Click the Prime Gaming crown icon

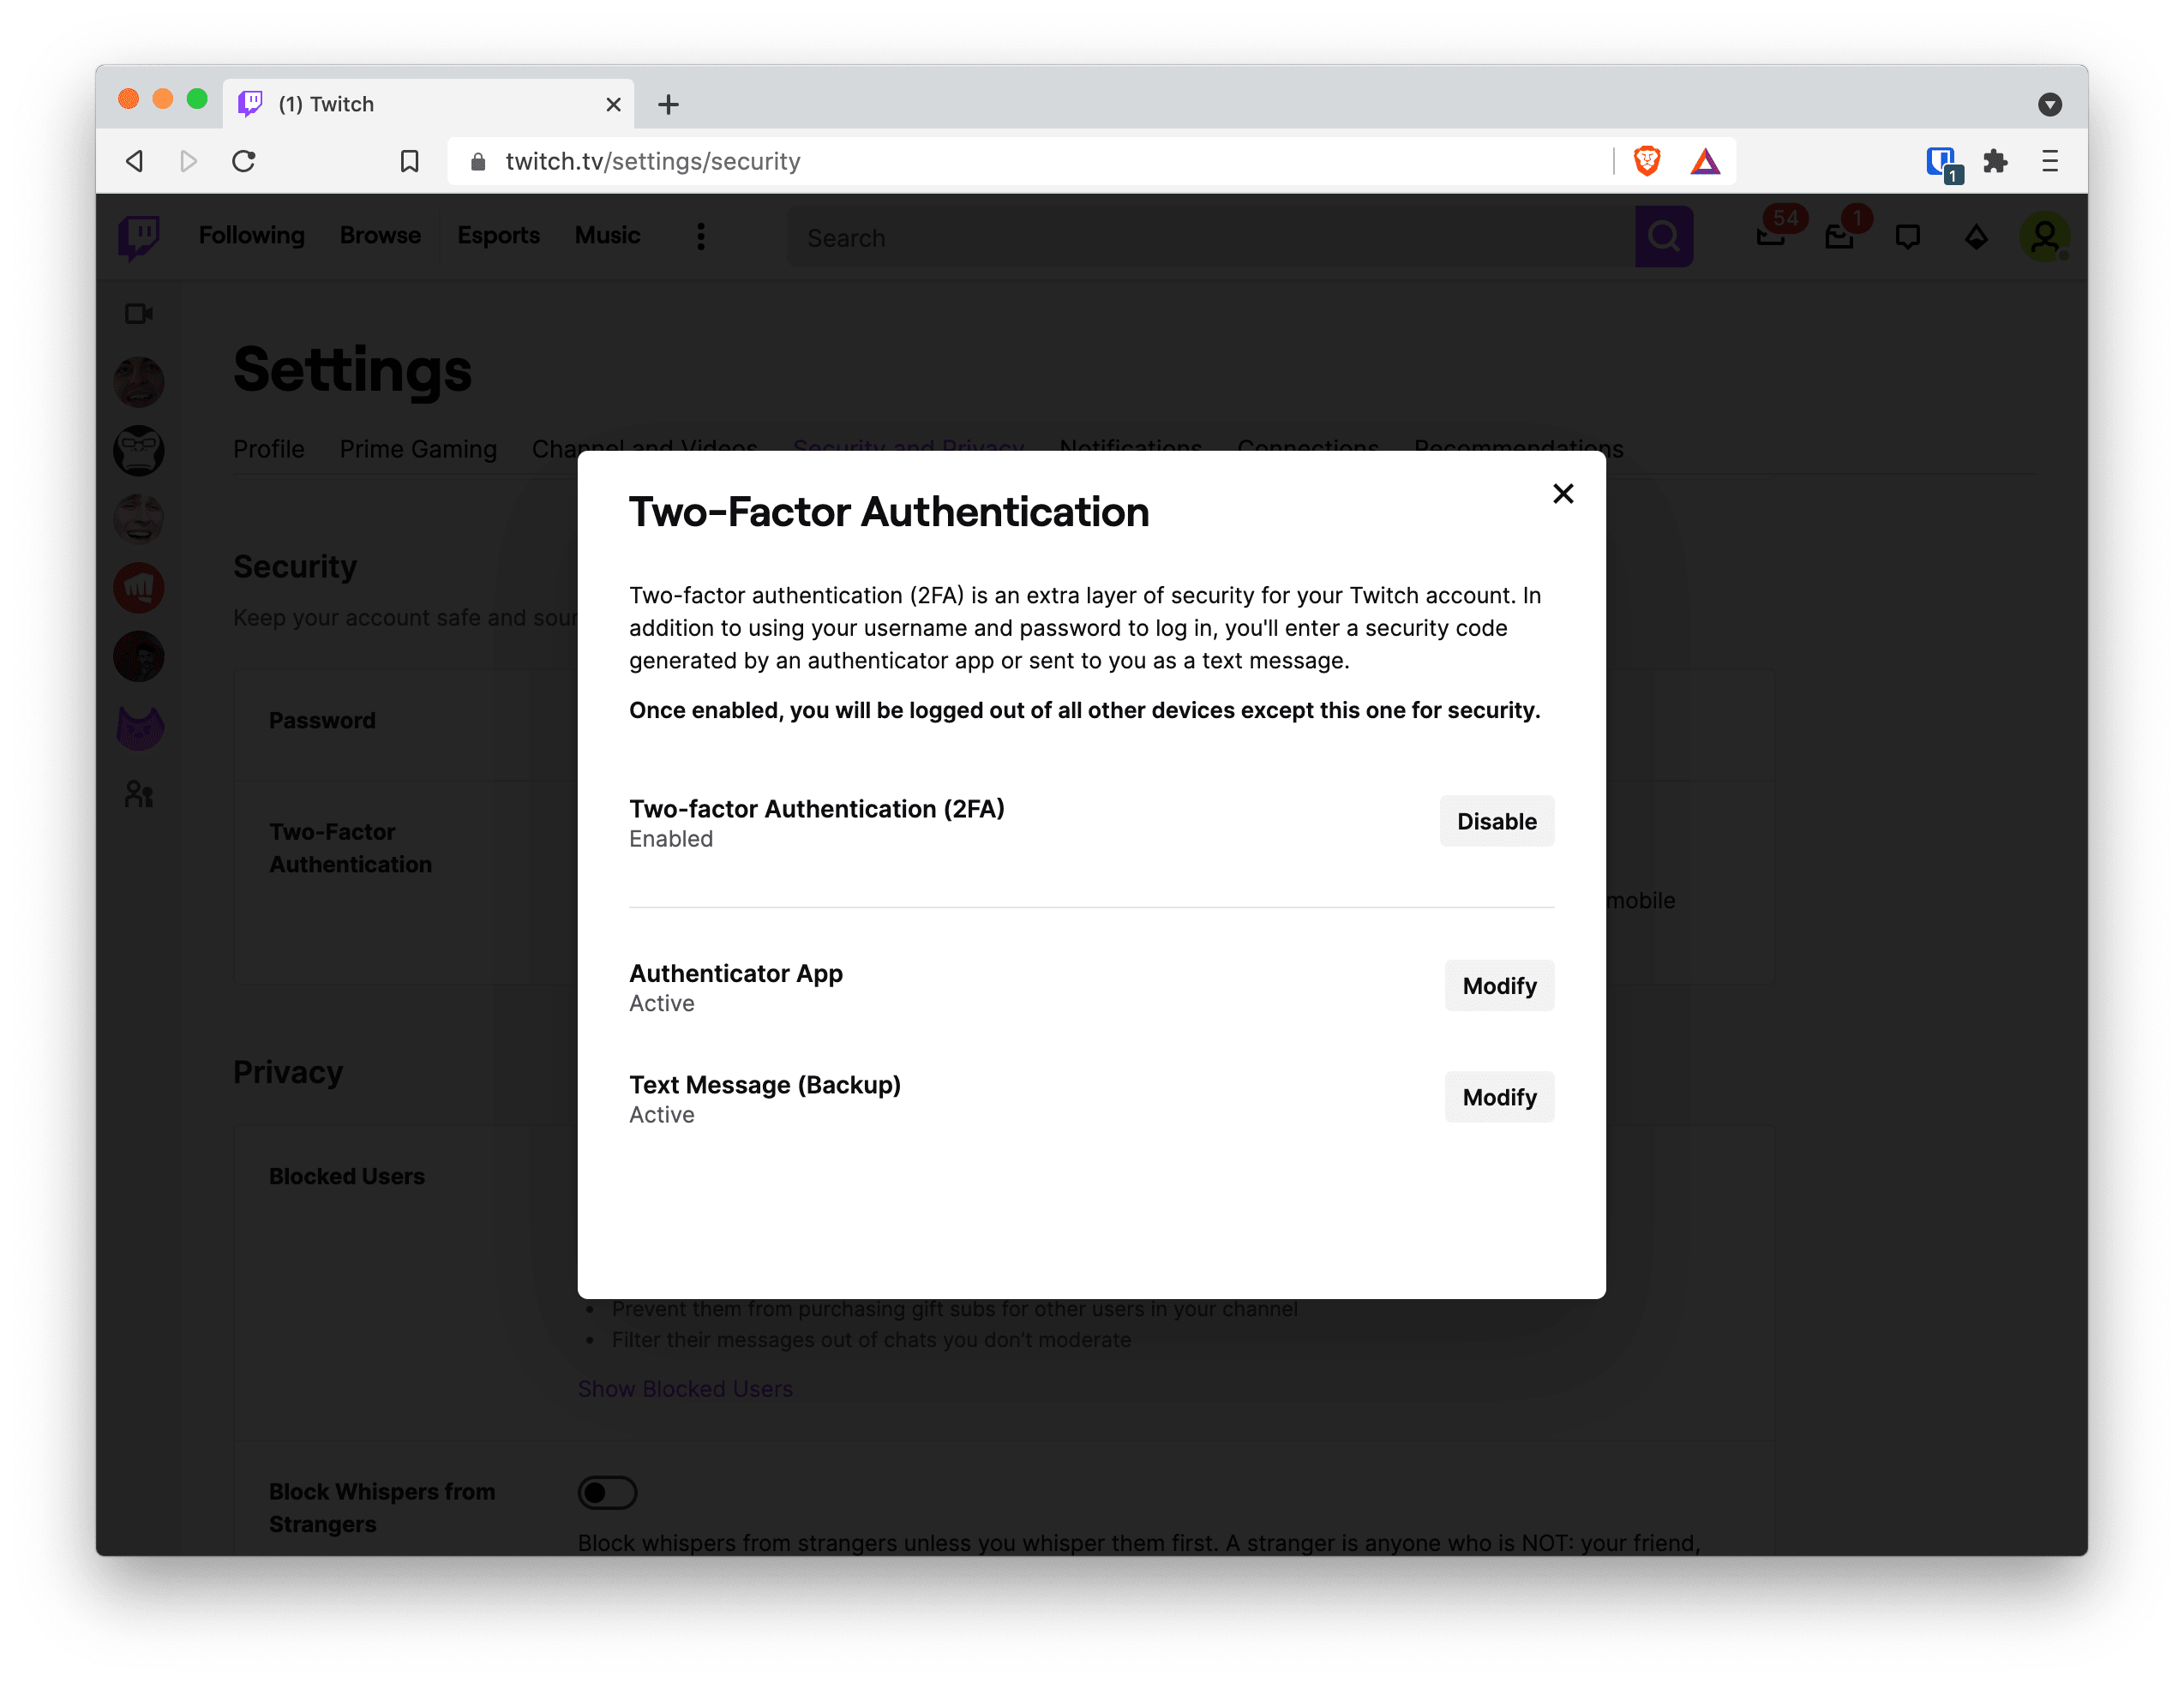[x=1975, y=236]
